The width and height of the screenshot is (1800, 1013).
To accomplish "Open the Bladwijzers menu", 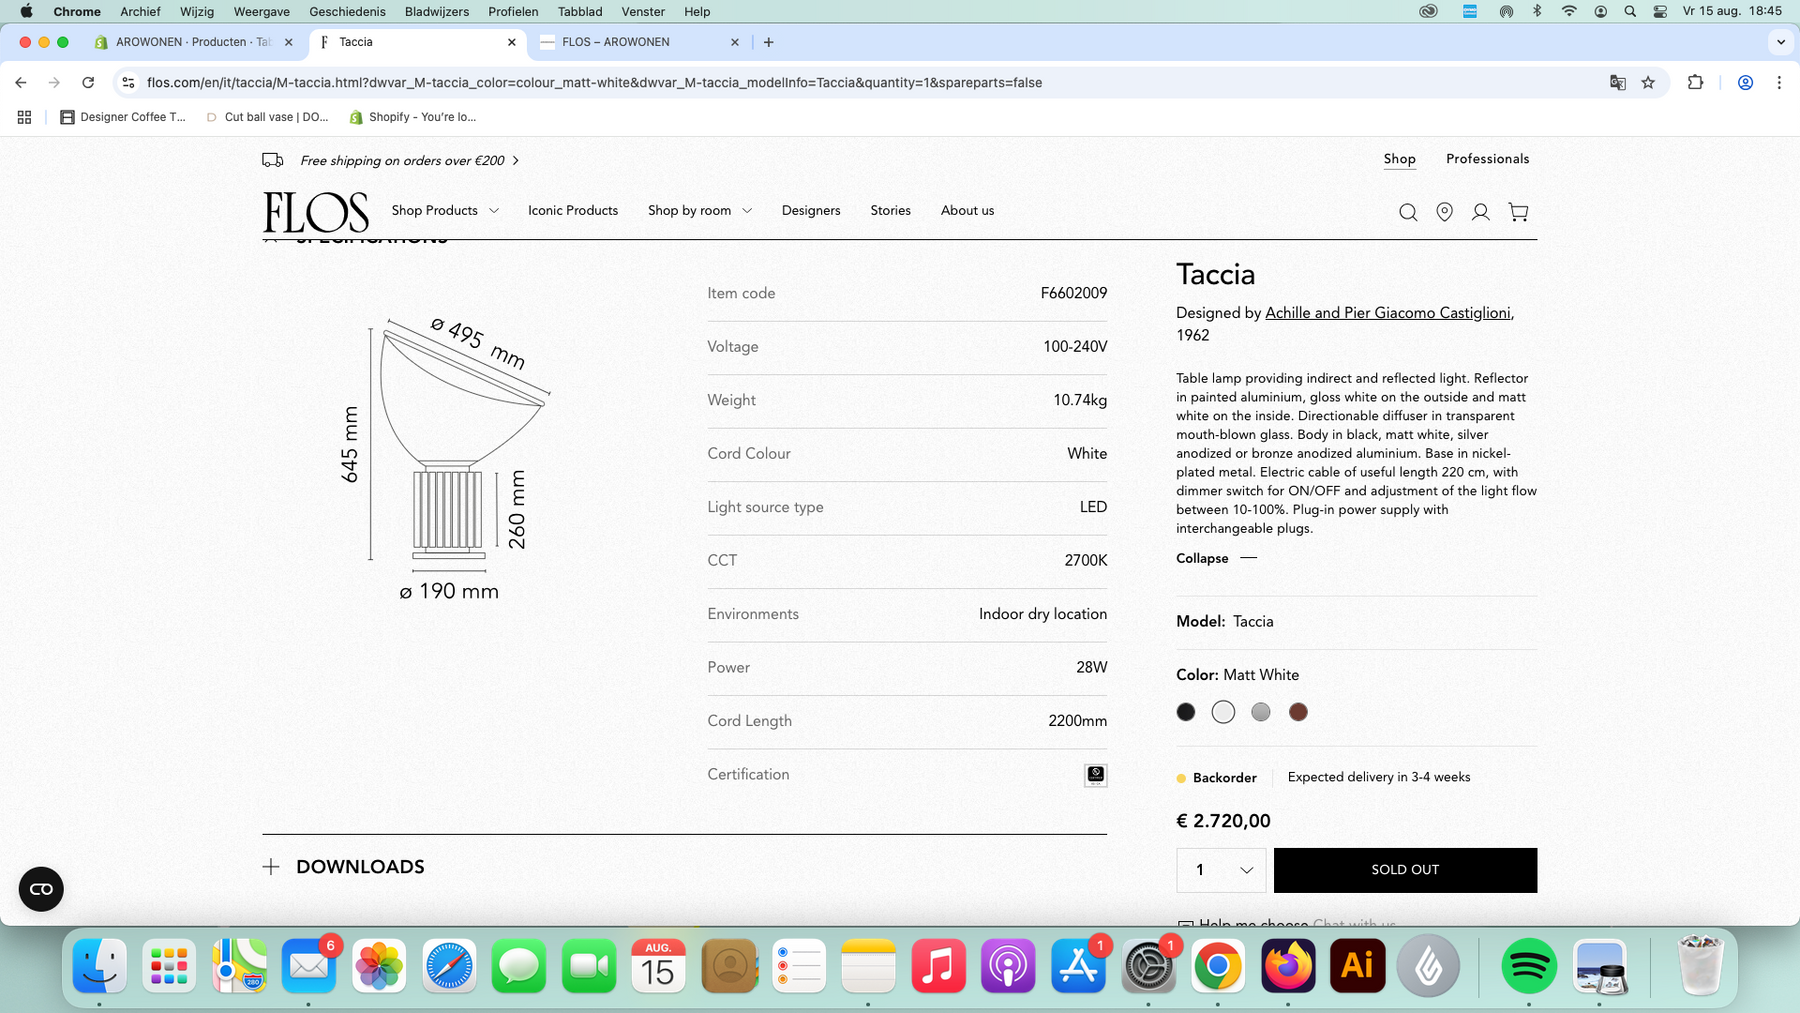I will pyautogui.click(x=437, y=12).
